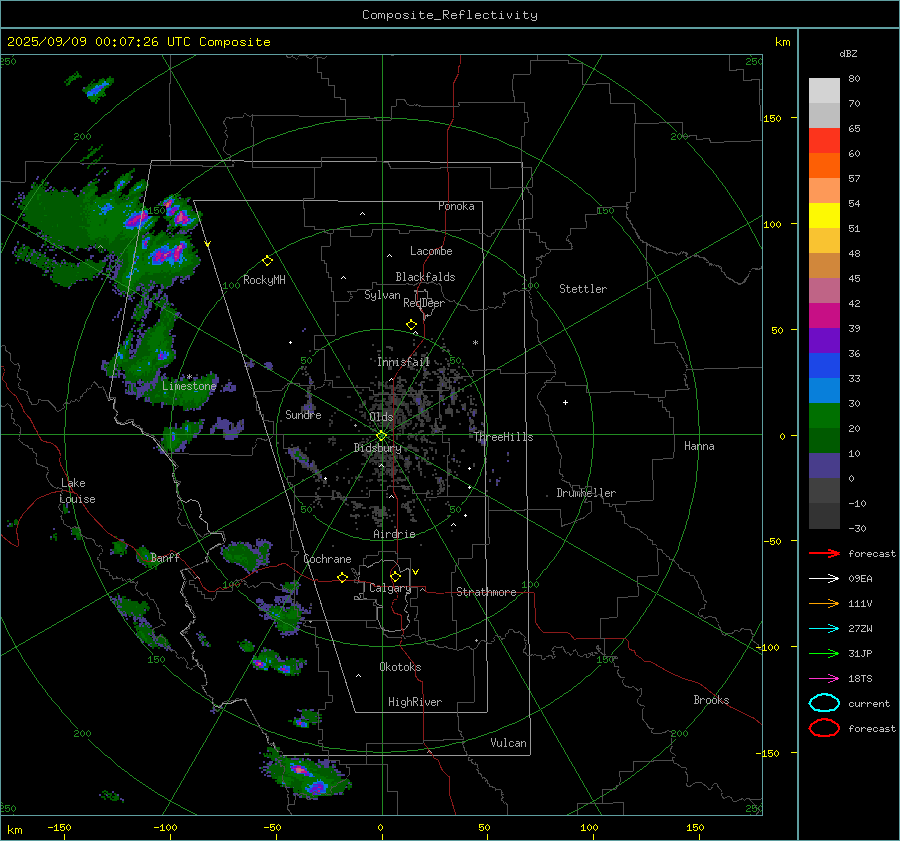The width and height of the screenshot is (900, 841).
Task: Click the purple 36 dBZ color swatch
Action: pyautogui.click(x=824, y=341)
